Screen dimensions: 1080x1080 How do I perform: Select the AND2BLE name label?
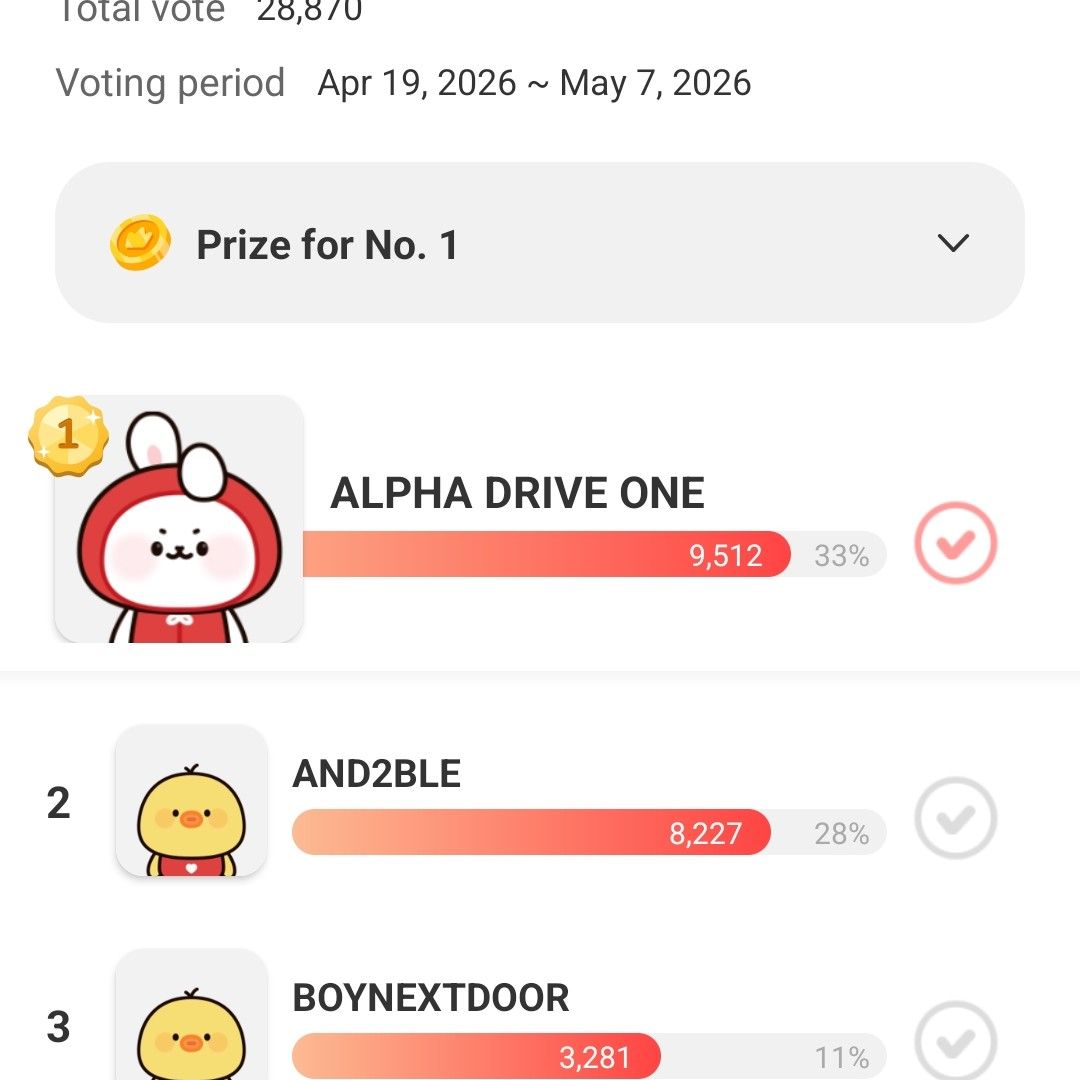[x=377, y=773]
